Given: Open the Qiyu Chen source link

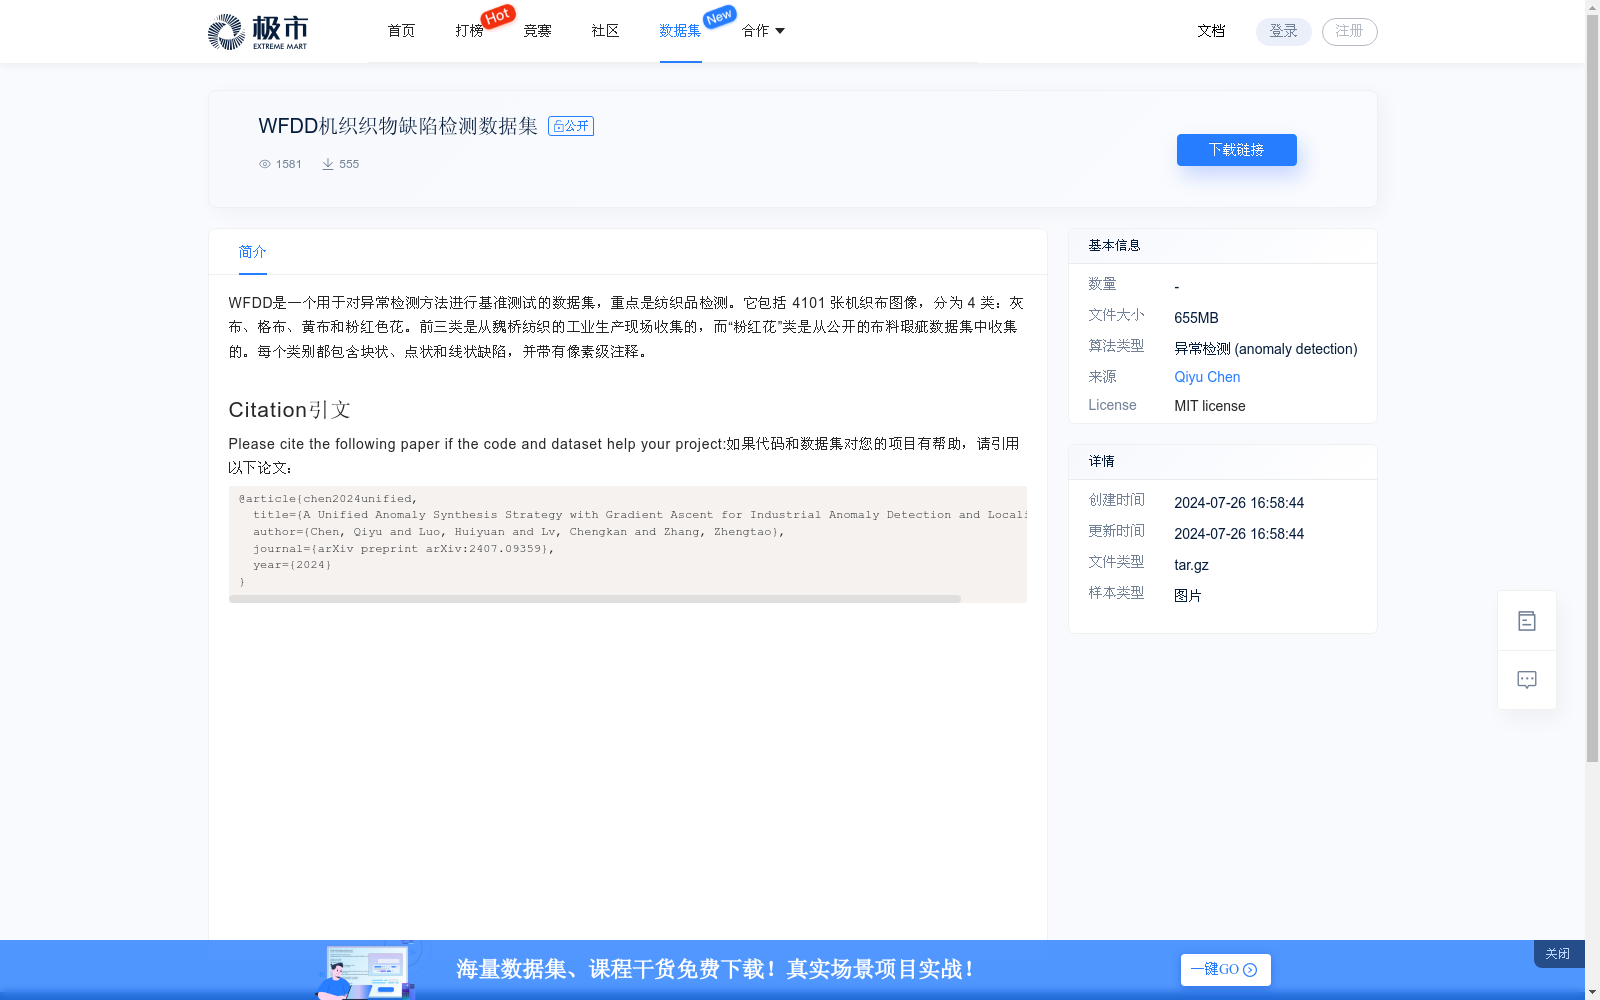Looking at the screenshot, I should click(x=1207, y=377).
